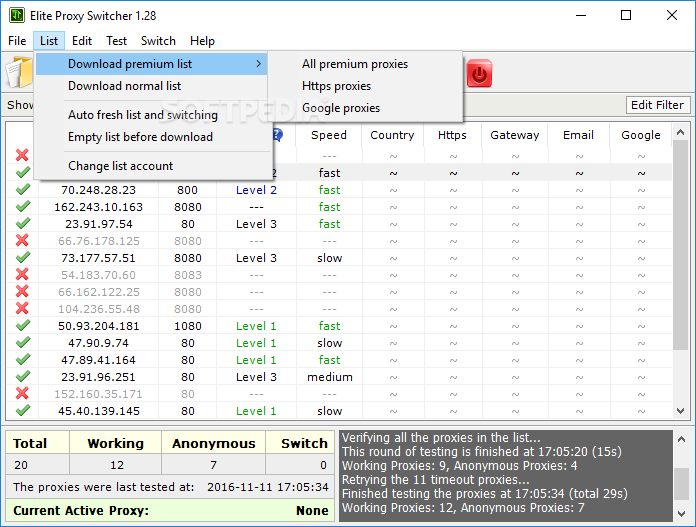Click the last tested time 2016-11-11 17:05:34

[x=268, y=487]
